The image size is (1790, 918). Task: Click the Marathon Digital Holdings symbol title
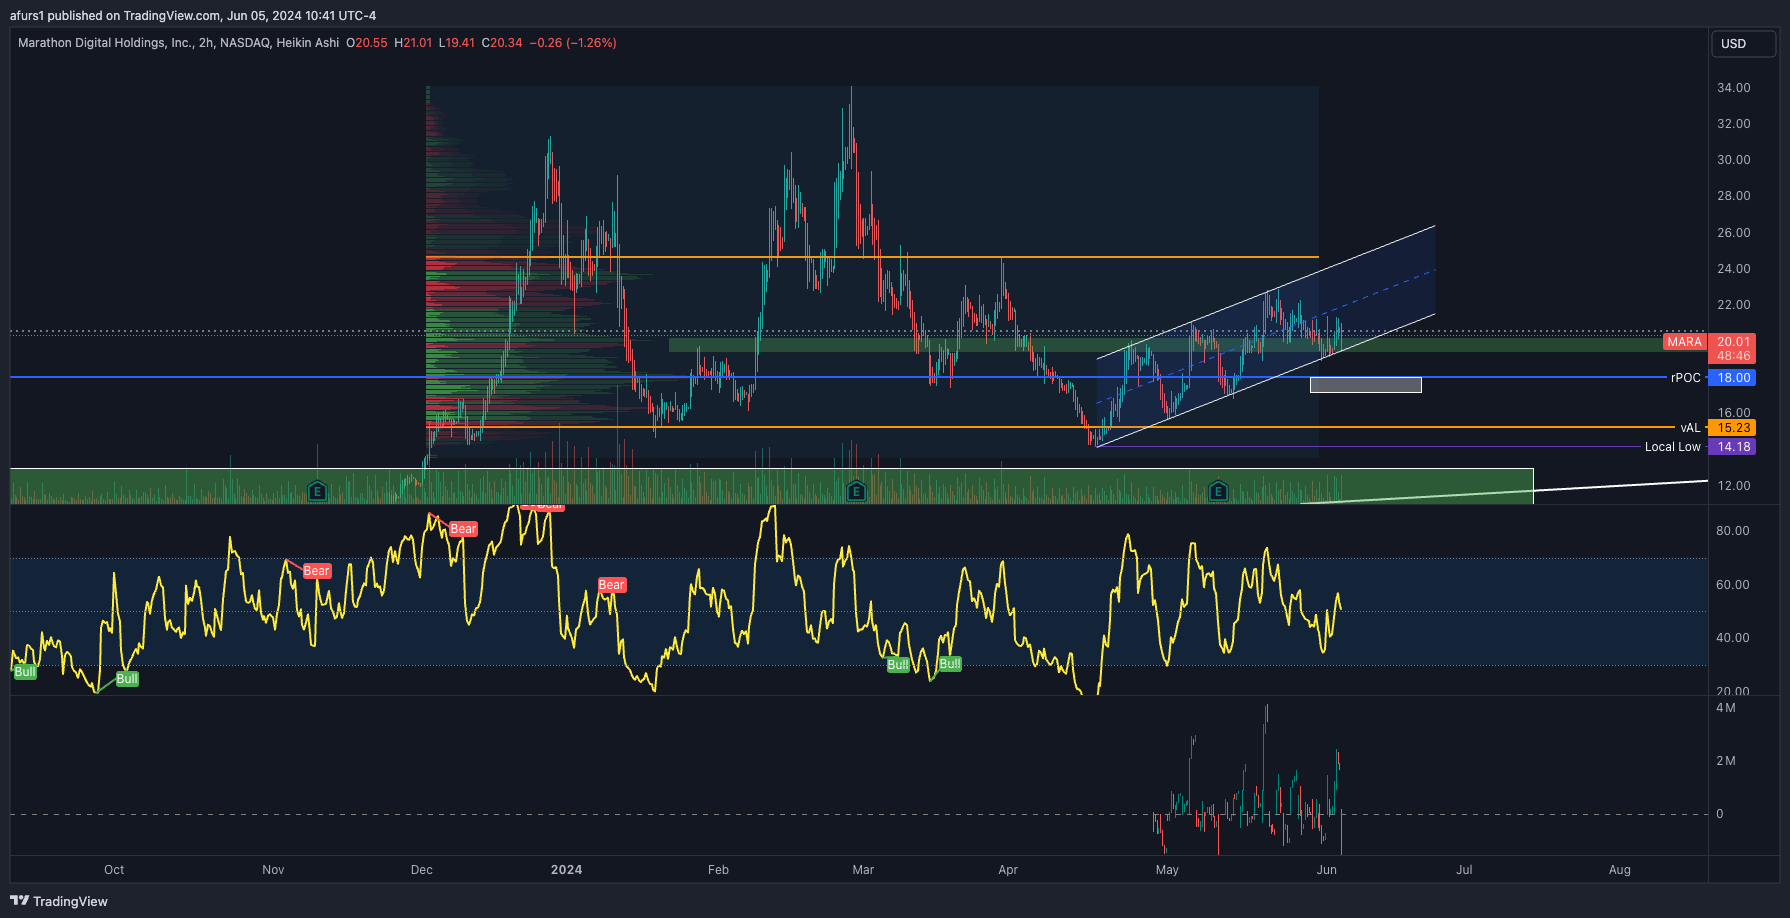(x=178, y=43)
